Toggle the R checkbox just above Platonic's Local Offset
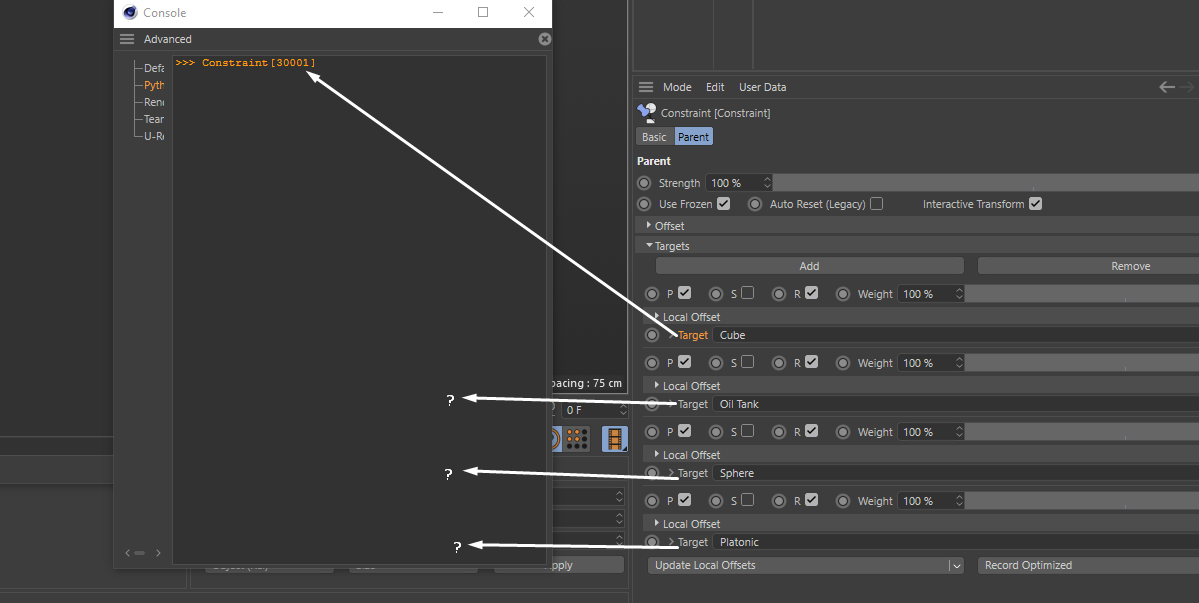1199x603 pixels. coord(811,500)
